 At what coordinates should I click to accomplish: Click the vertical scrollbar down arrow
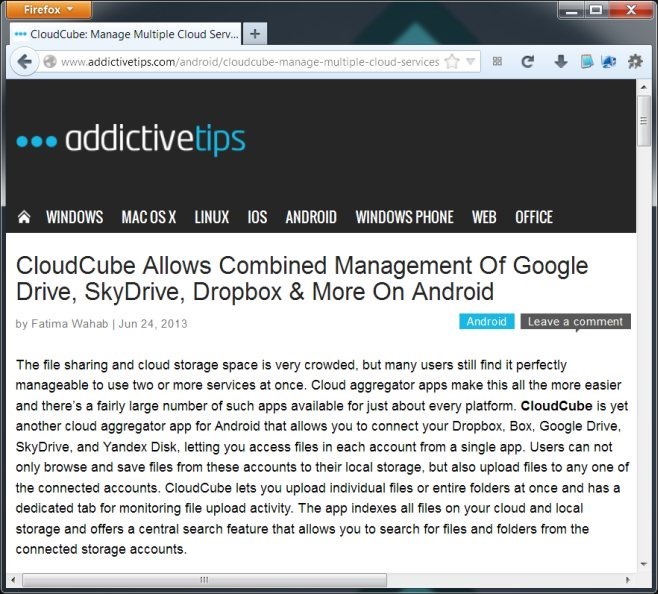point(644,565)
